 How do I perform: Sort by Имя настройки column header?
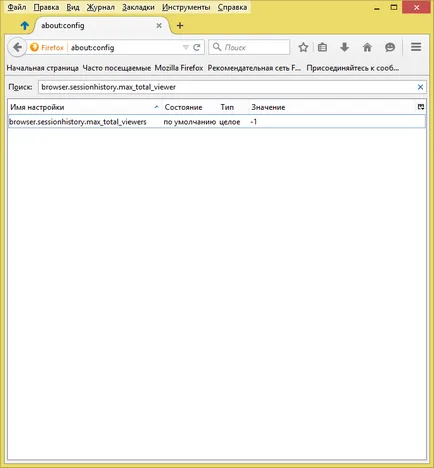coord(85,107)
